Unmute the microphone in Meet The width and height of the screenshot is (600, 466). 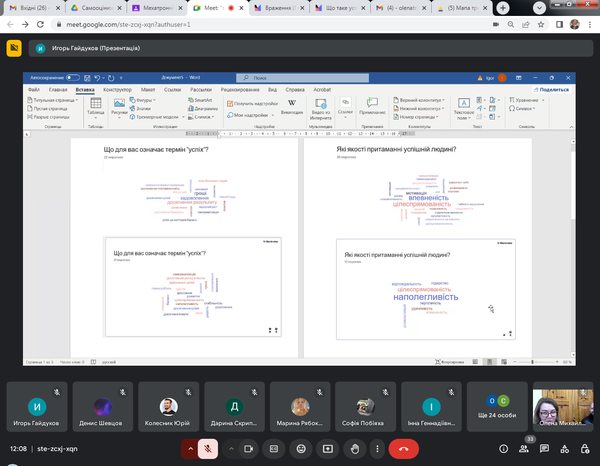pos(208,450)
